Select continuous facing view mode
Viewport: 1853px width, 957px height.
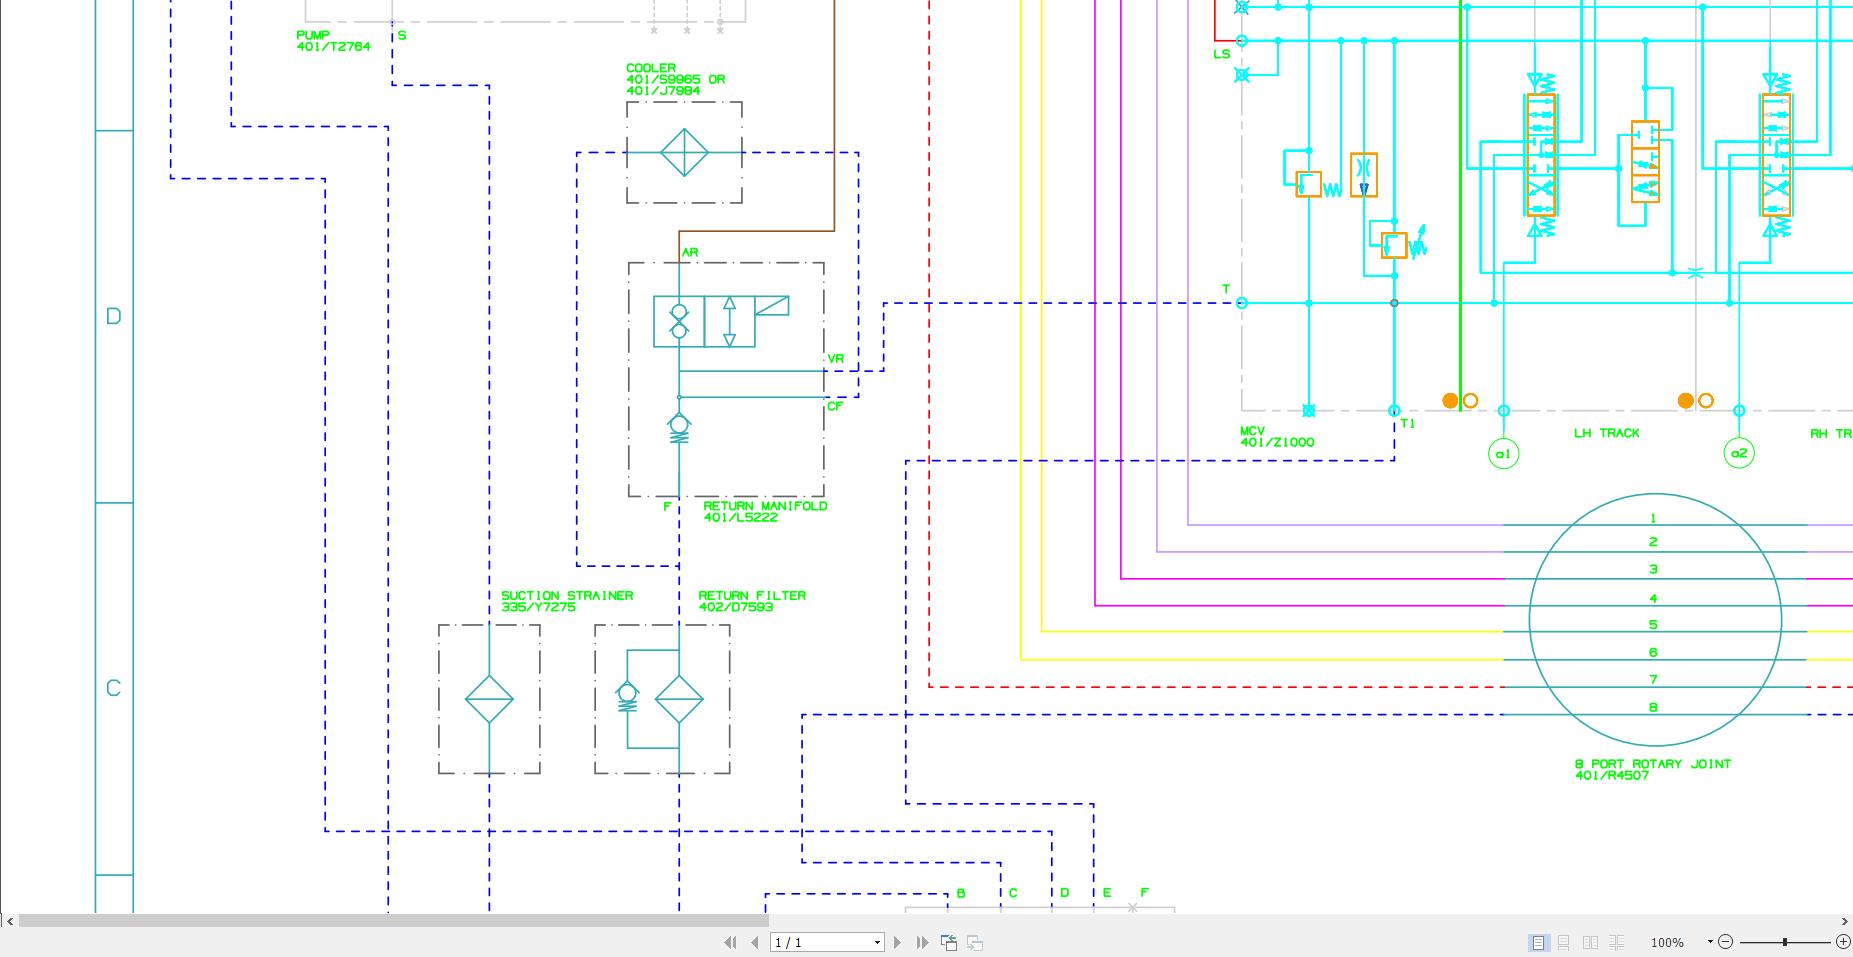1616,942
